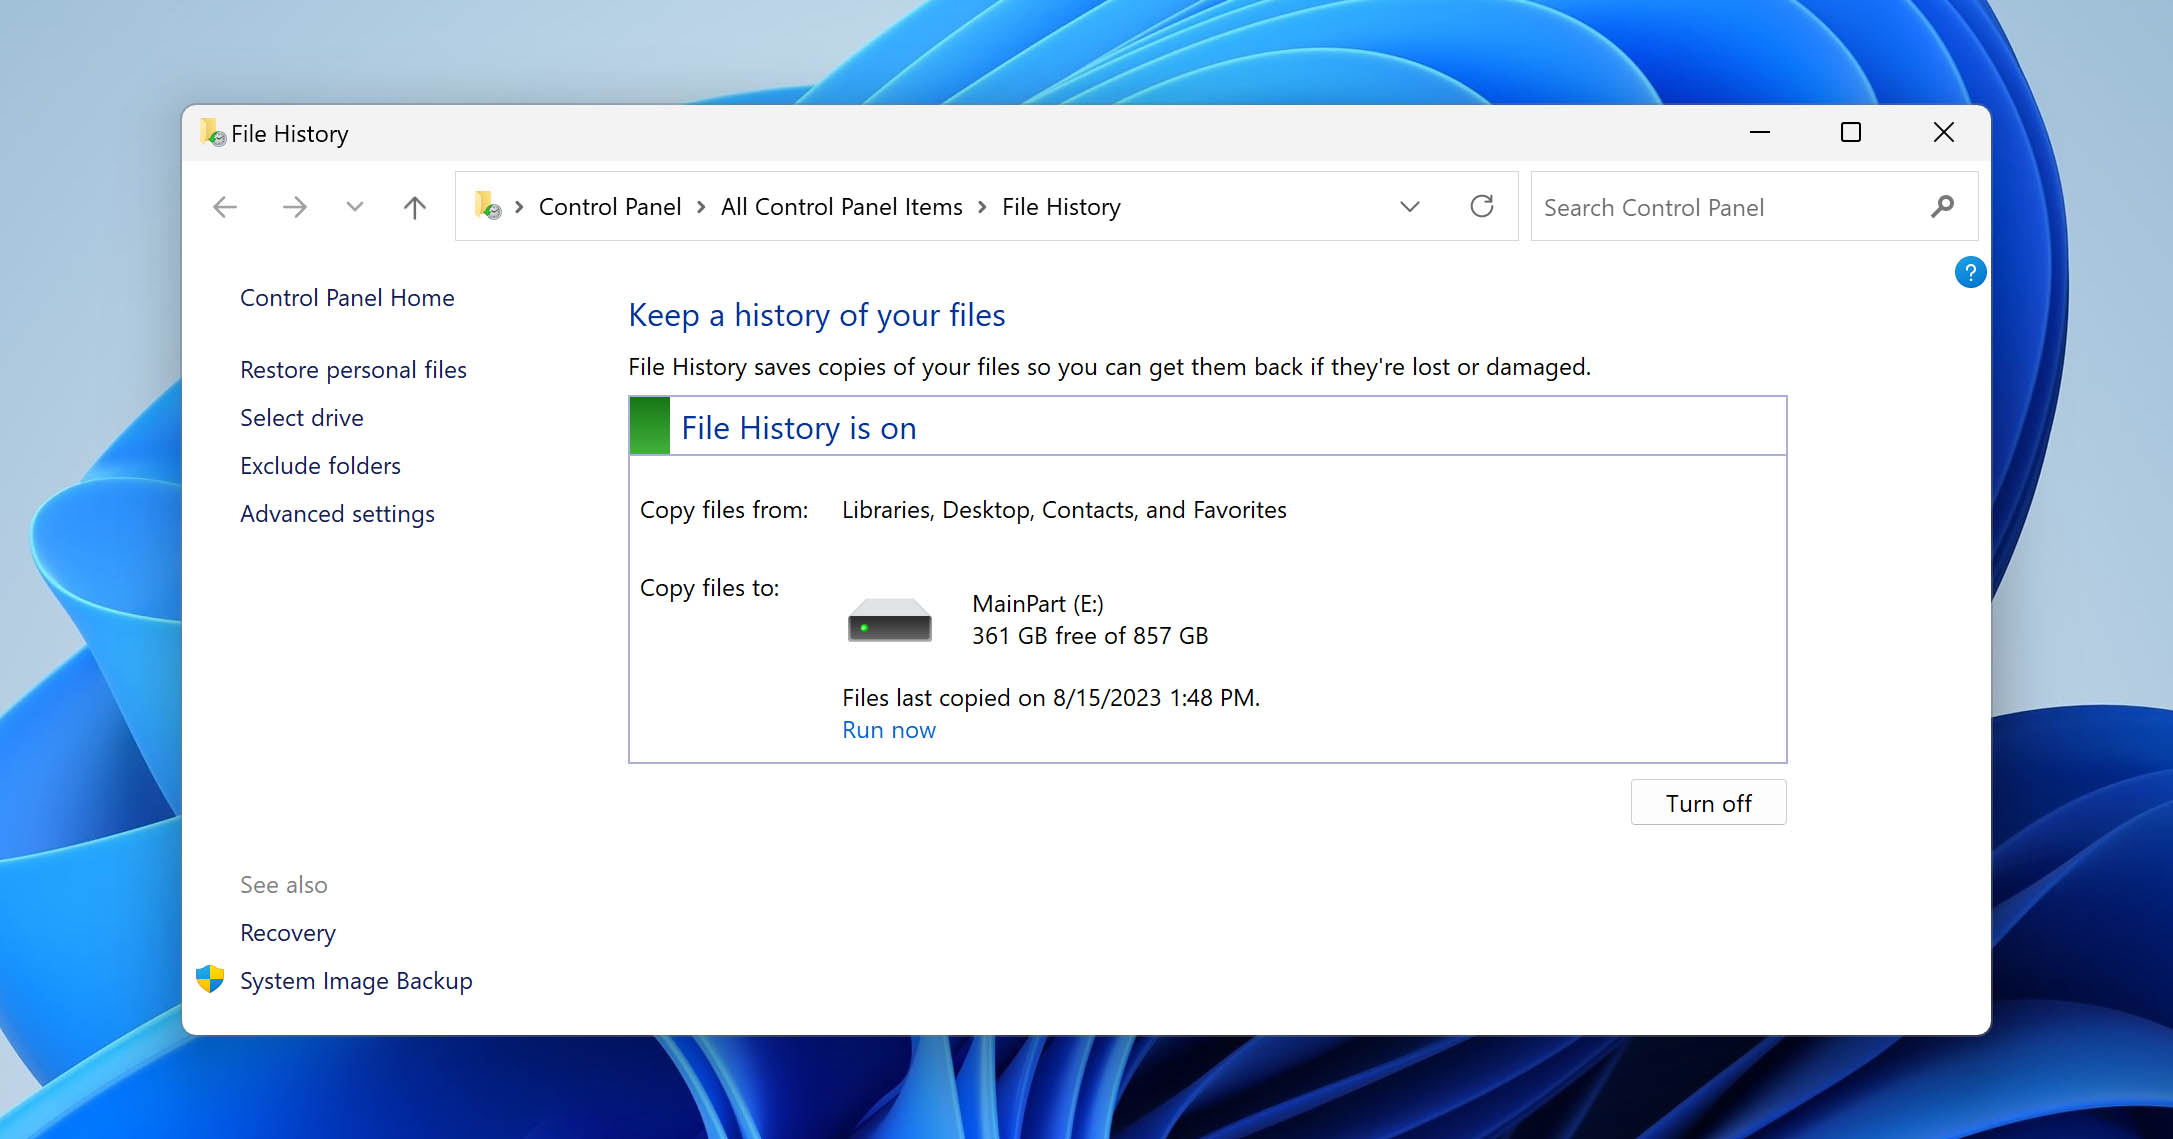Click Run now to start backup immediately
This screenshot has height=1139, width=2173.
tap(887, 728)
